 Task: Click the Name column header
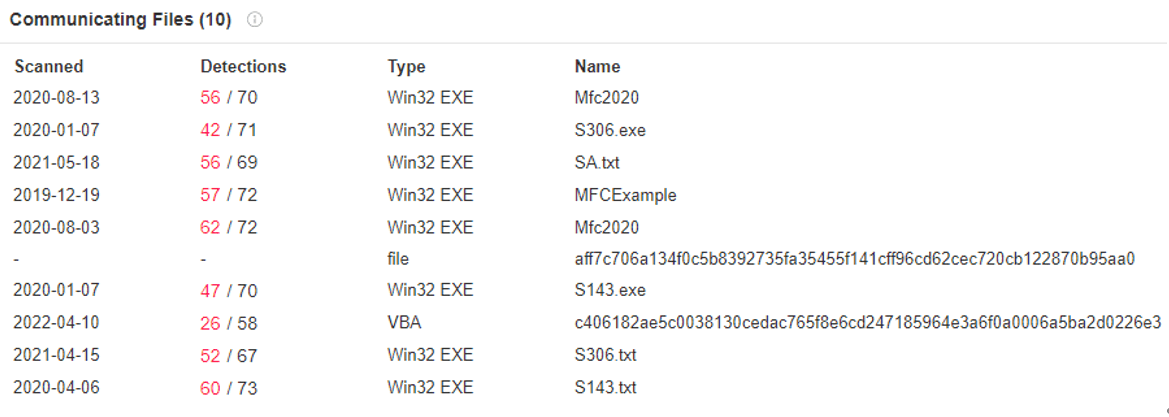pos(597,66)
